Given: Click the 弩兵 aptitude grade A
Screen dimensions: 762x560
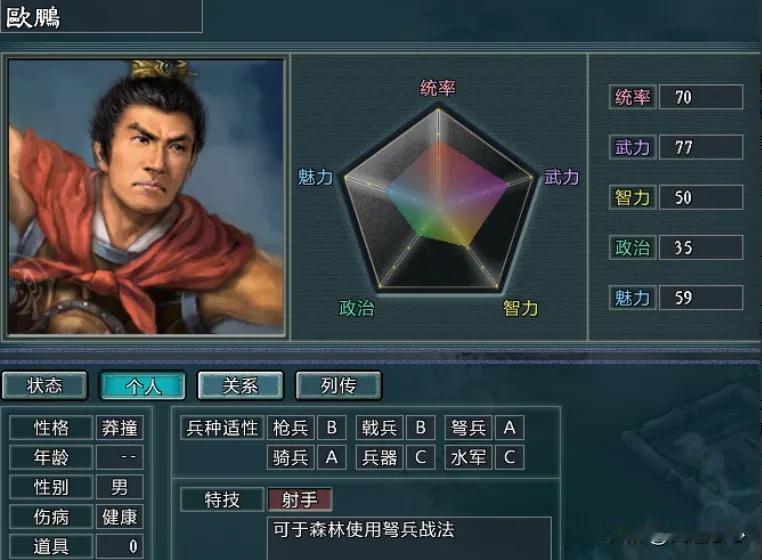Looking at the screenshot, I should tap(509, 428).
